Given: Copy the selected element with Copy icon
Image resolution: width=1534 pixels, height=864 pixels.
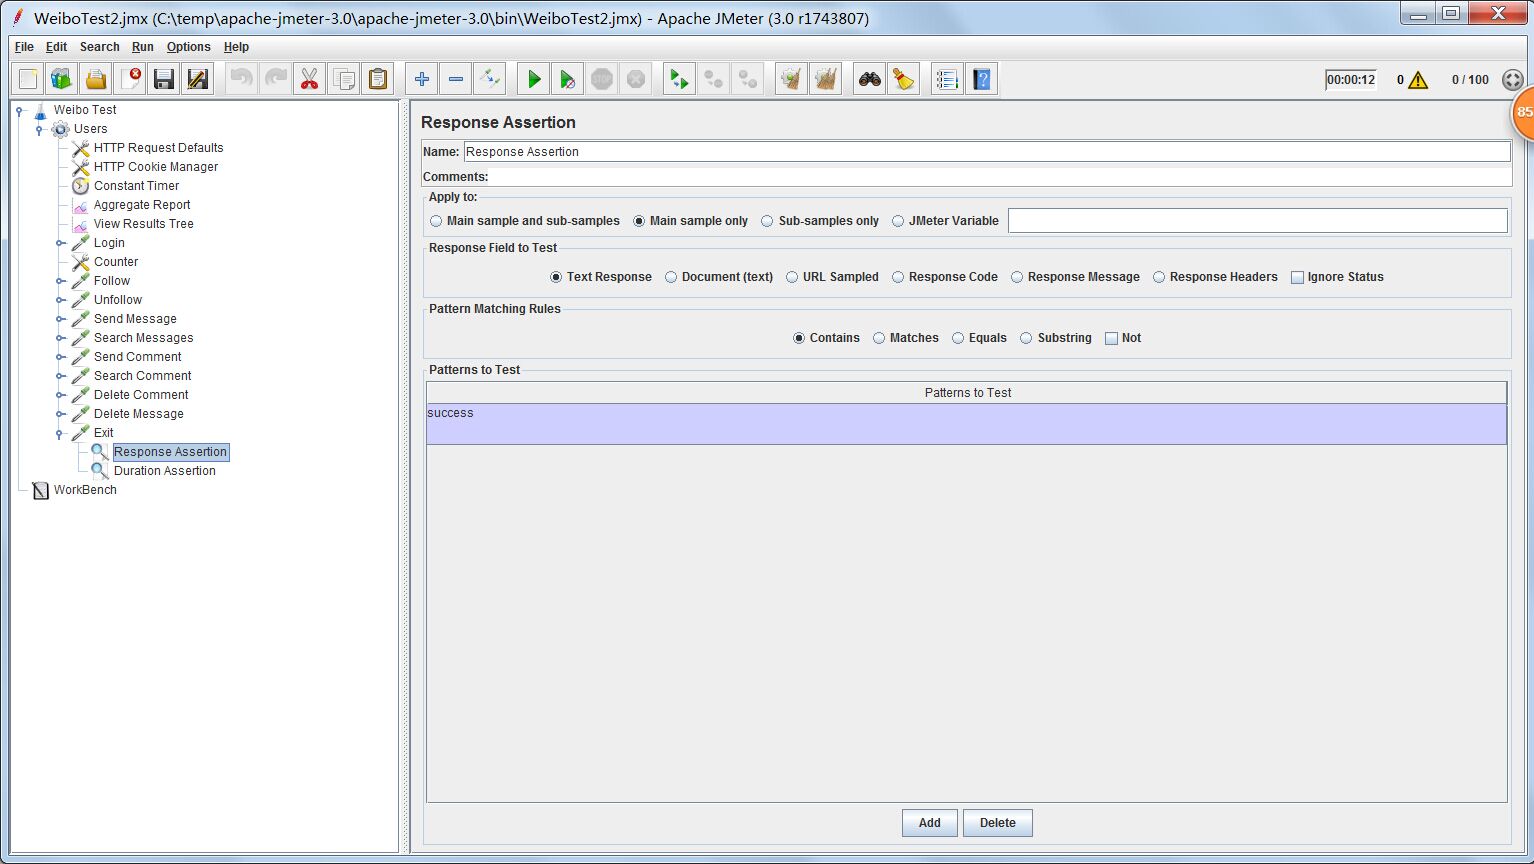Looking at the screenshot, I should (x=343, y=79).
